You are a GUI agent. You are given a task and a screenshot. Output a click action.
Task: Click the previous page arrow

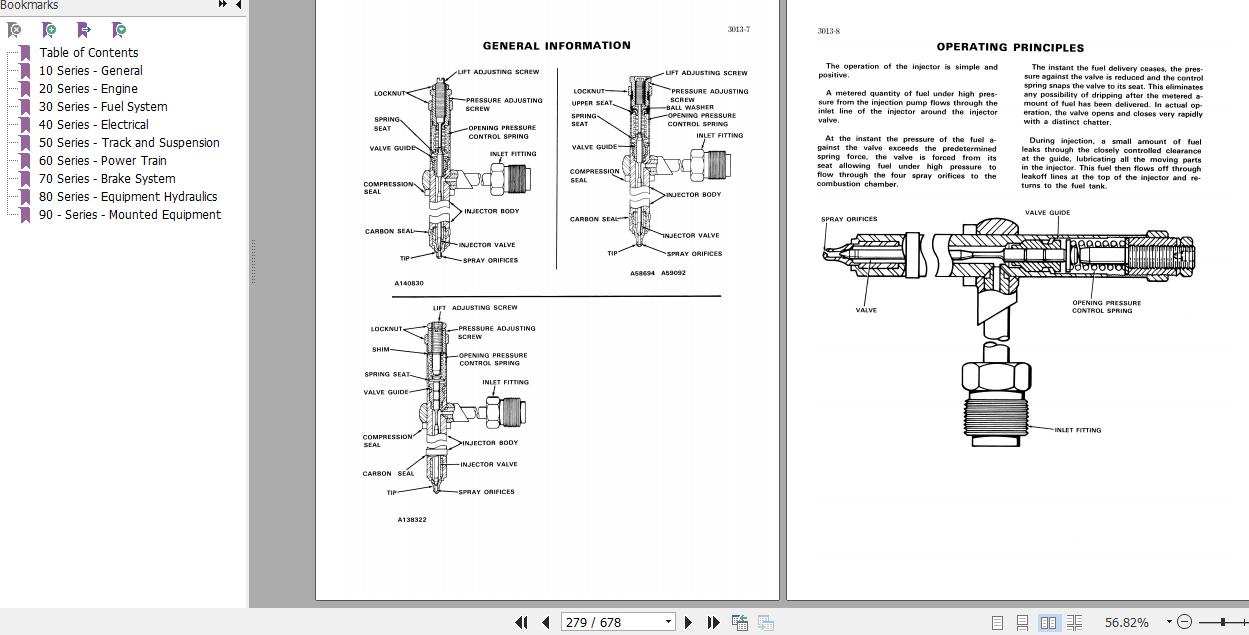[x=546, y=622]
